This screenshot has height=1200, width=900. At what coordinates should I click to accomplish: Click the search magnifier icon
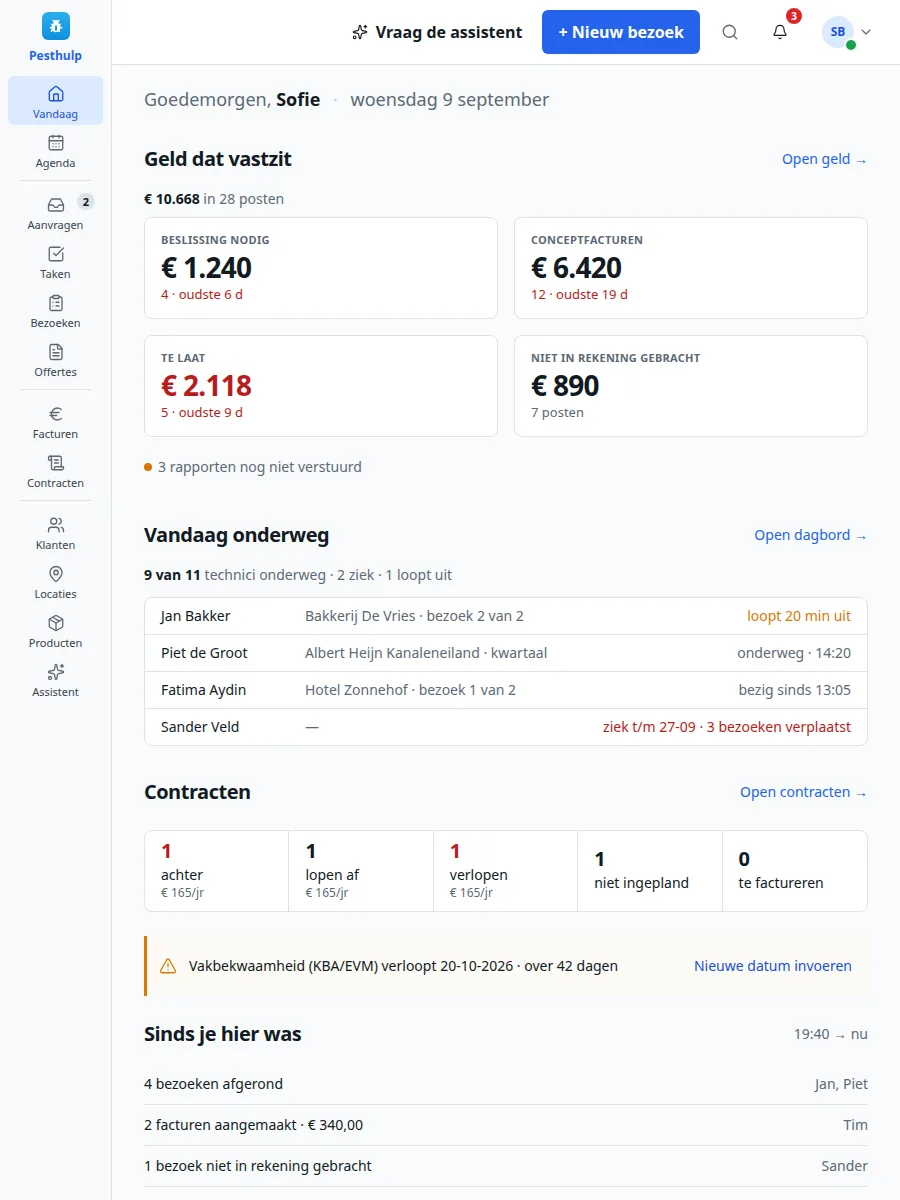(x=730, y=32)
